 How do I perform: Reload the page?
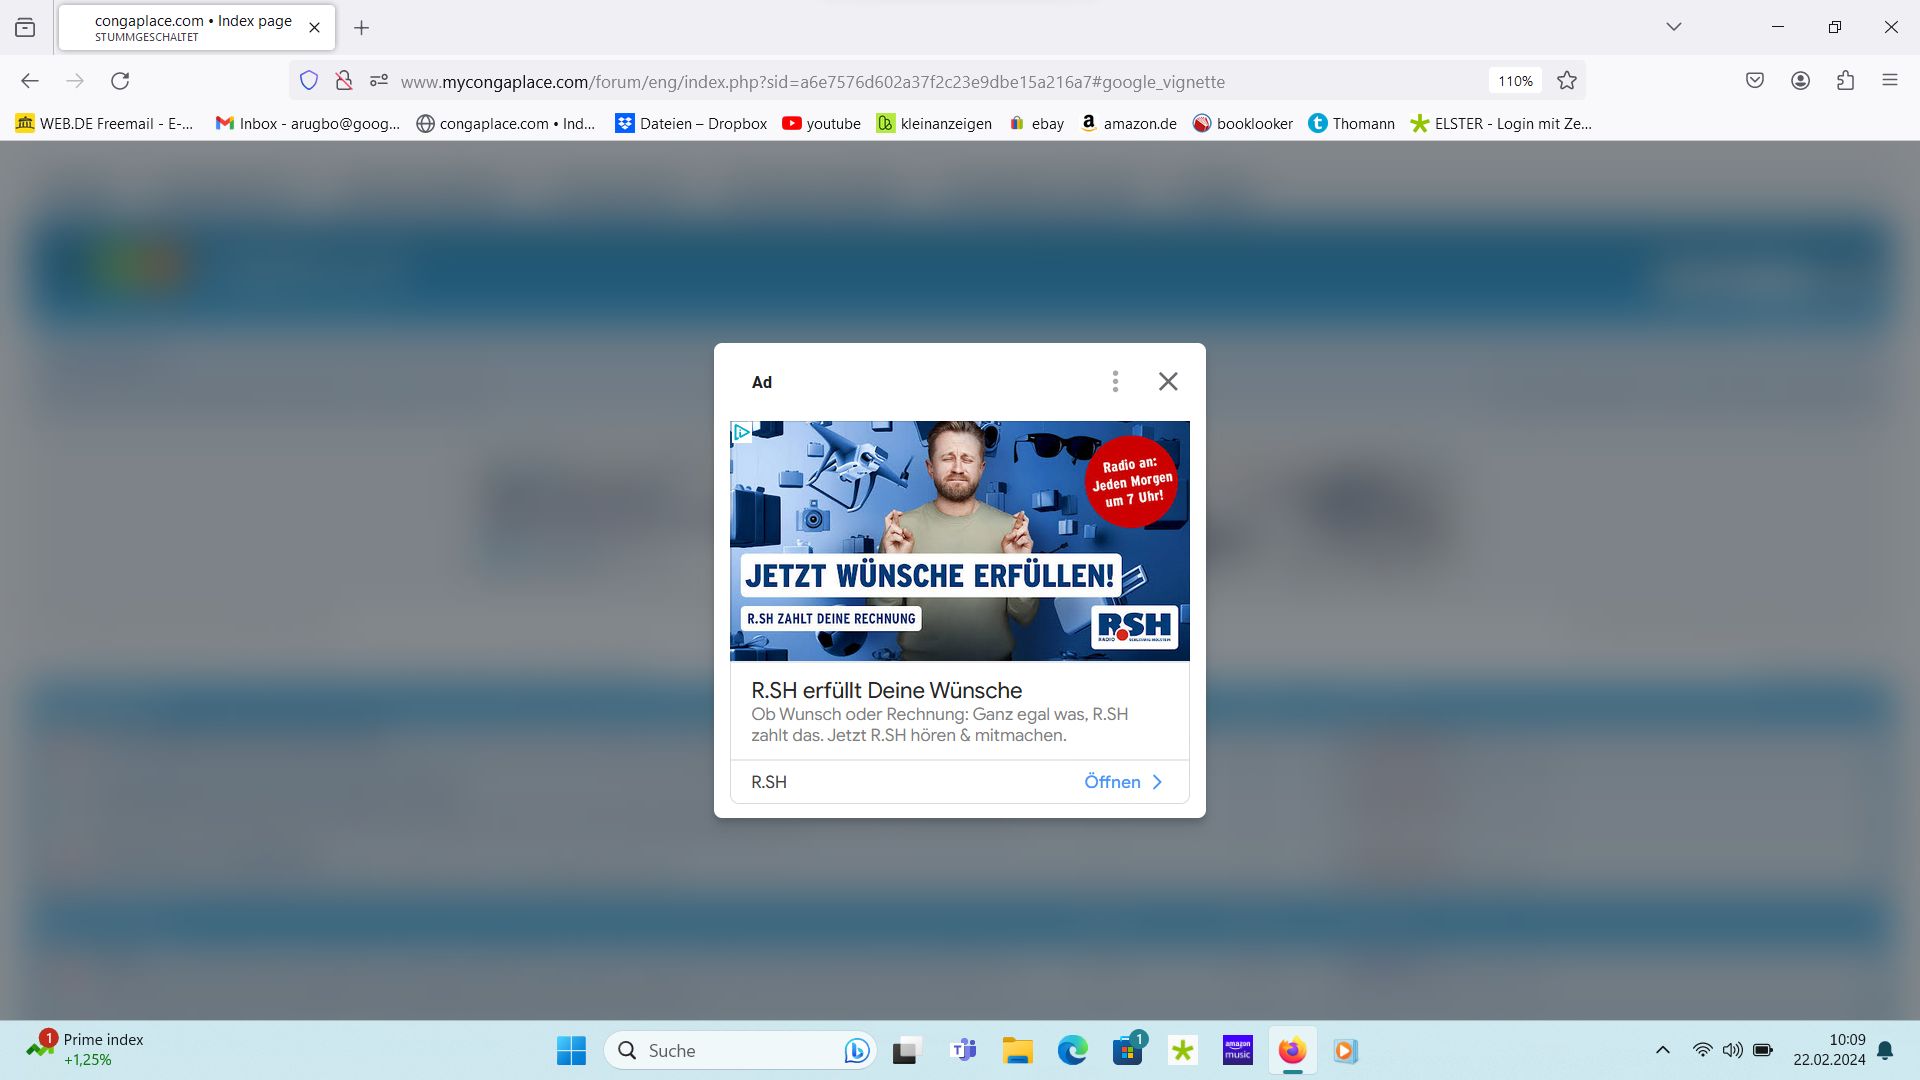(x=120, y=81)
